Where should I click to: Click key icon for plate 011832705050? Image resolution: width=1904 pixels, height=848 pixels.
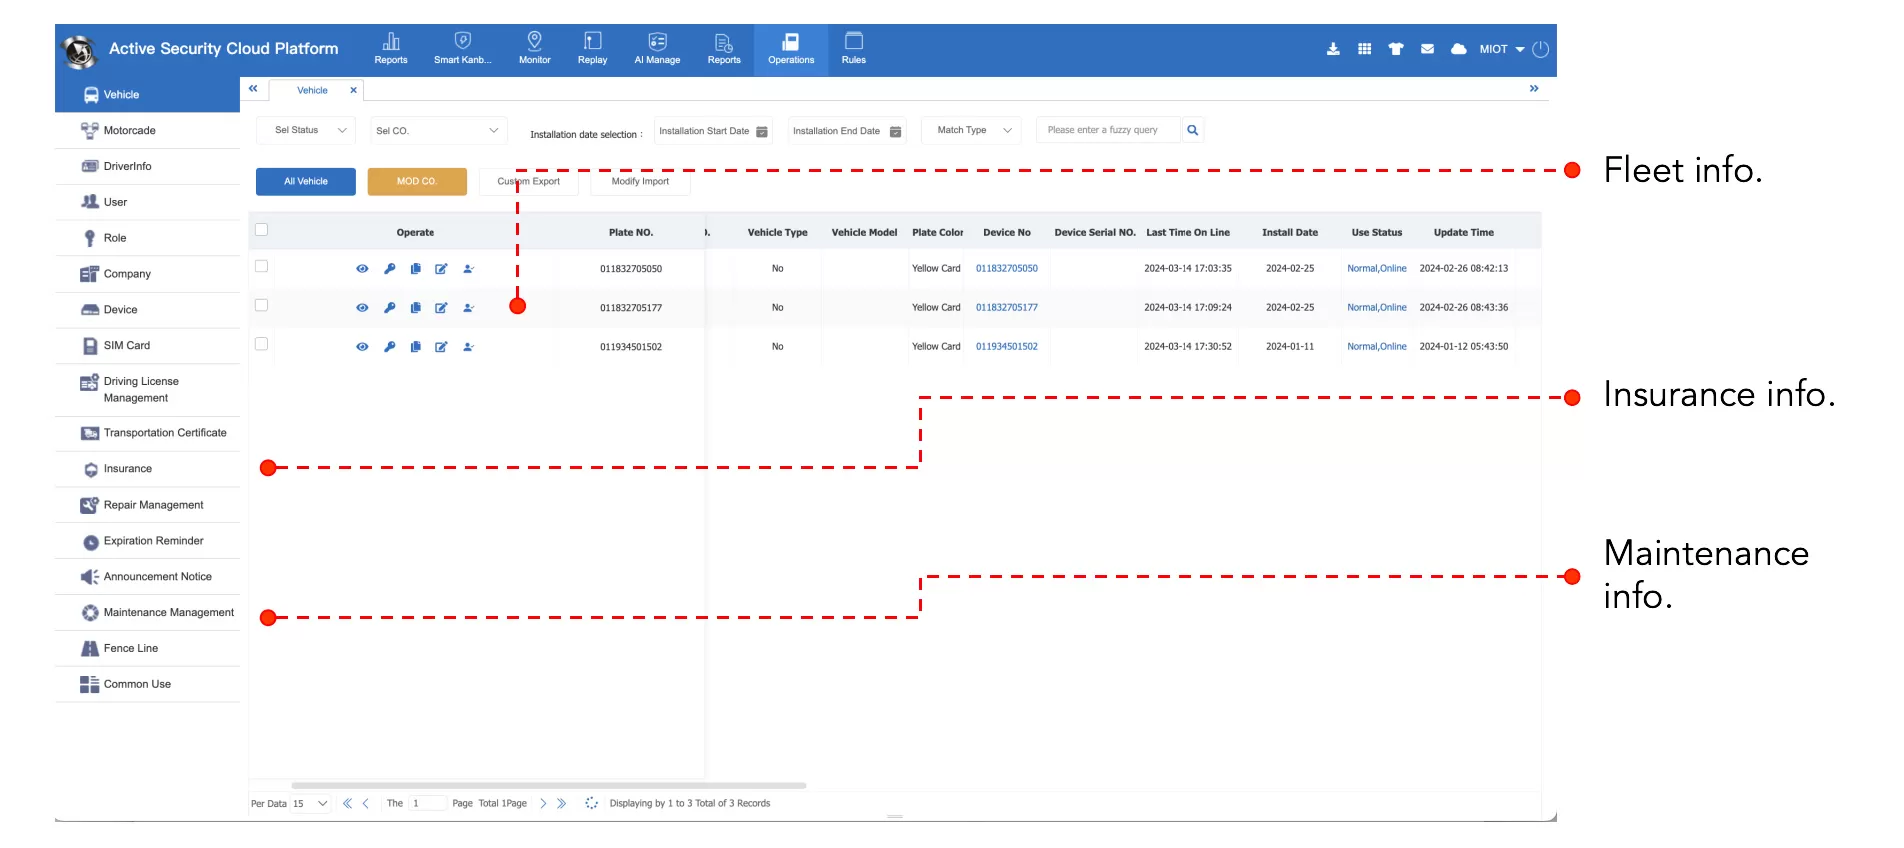pos(390,269)
